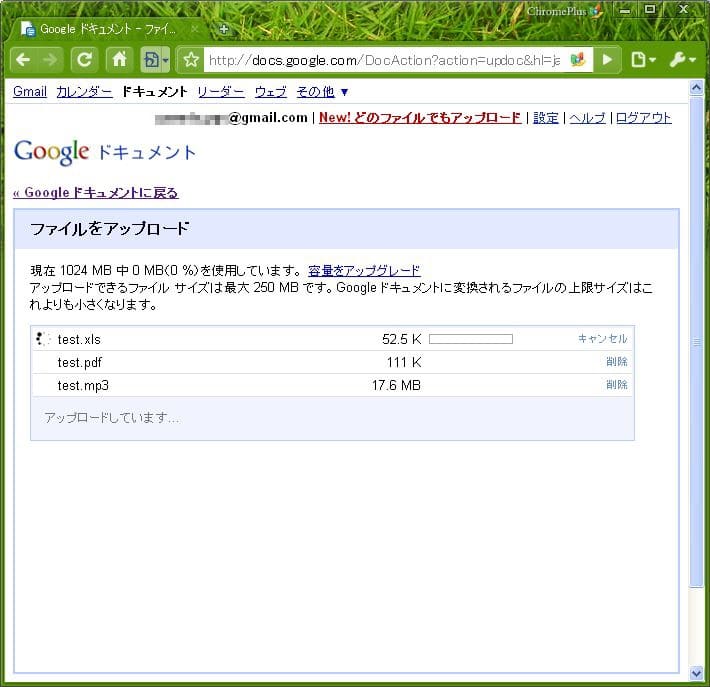
Task: Click the browser Forward arrow button
Action: [50, 59]
